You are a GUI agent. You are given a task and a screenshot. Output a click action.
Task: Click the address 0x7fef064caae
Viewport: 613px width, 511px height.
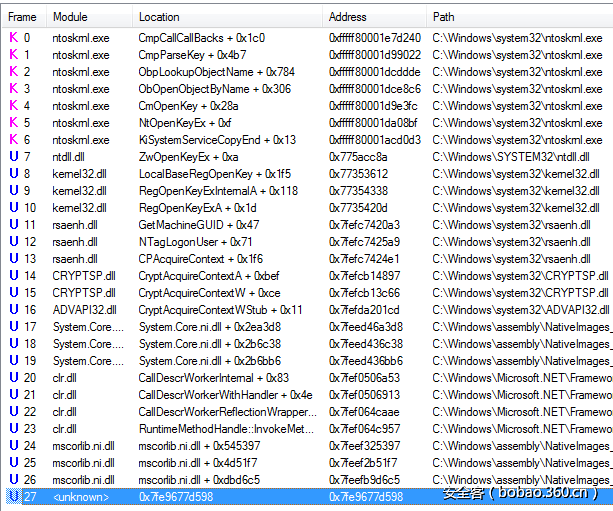pos(364,412)
